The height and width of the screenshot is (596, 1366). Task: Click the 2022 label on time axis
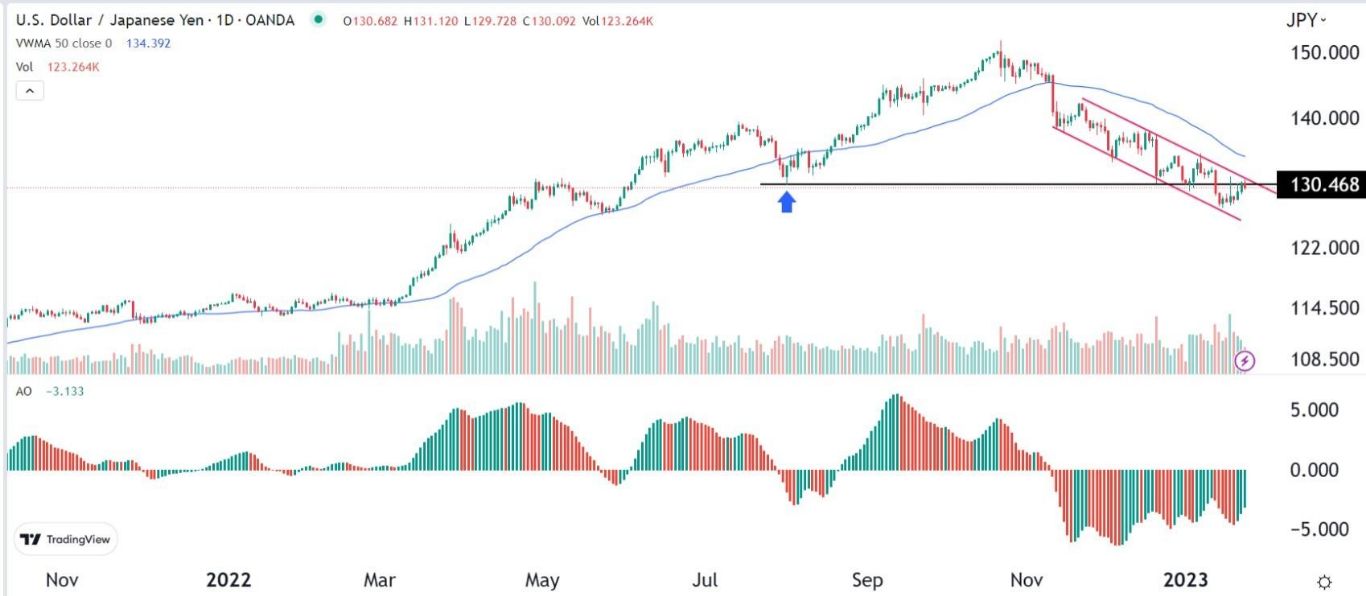[x=227, y=580]
